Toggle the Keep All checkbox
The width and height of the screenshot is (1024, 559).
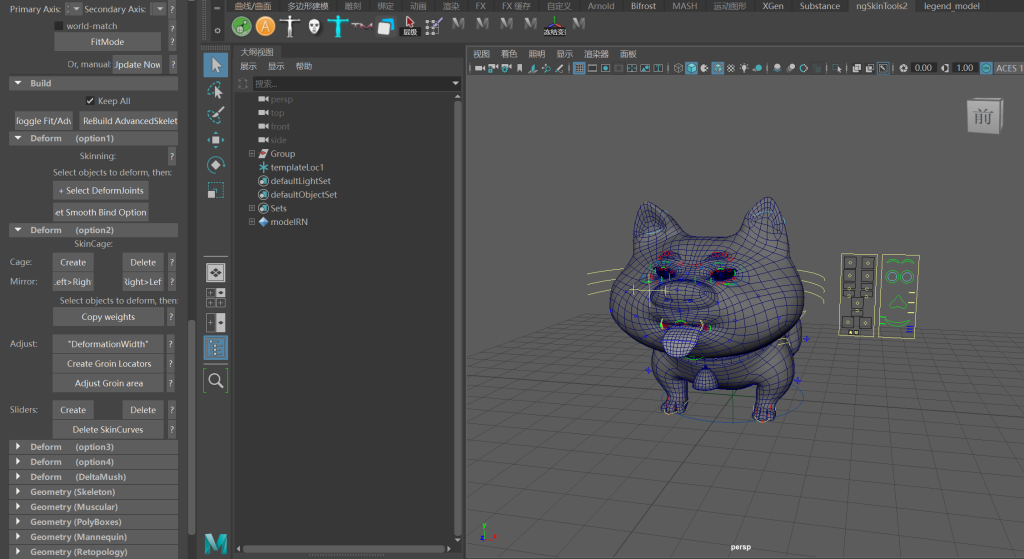click(x=90, y=101)
